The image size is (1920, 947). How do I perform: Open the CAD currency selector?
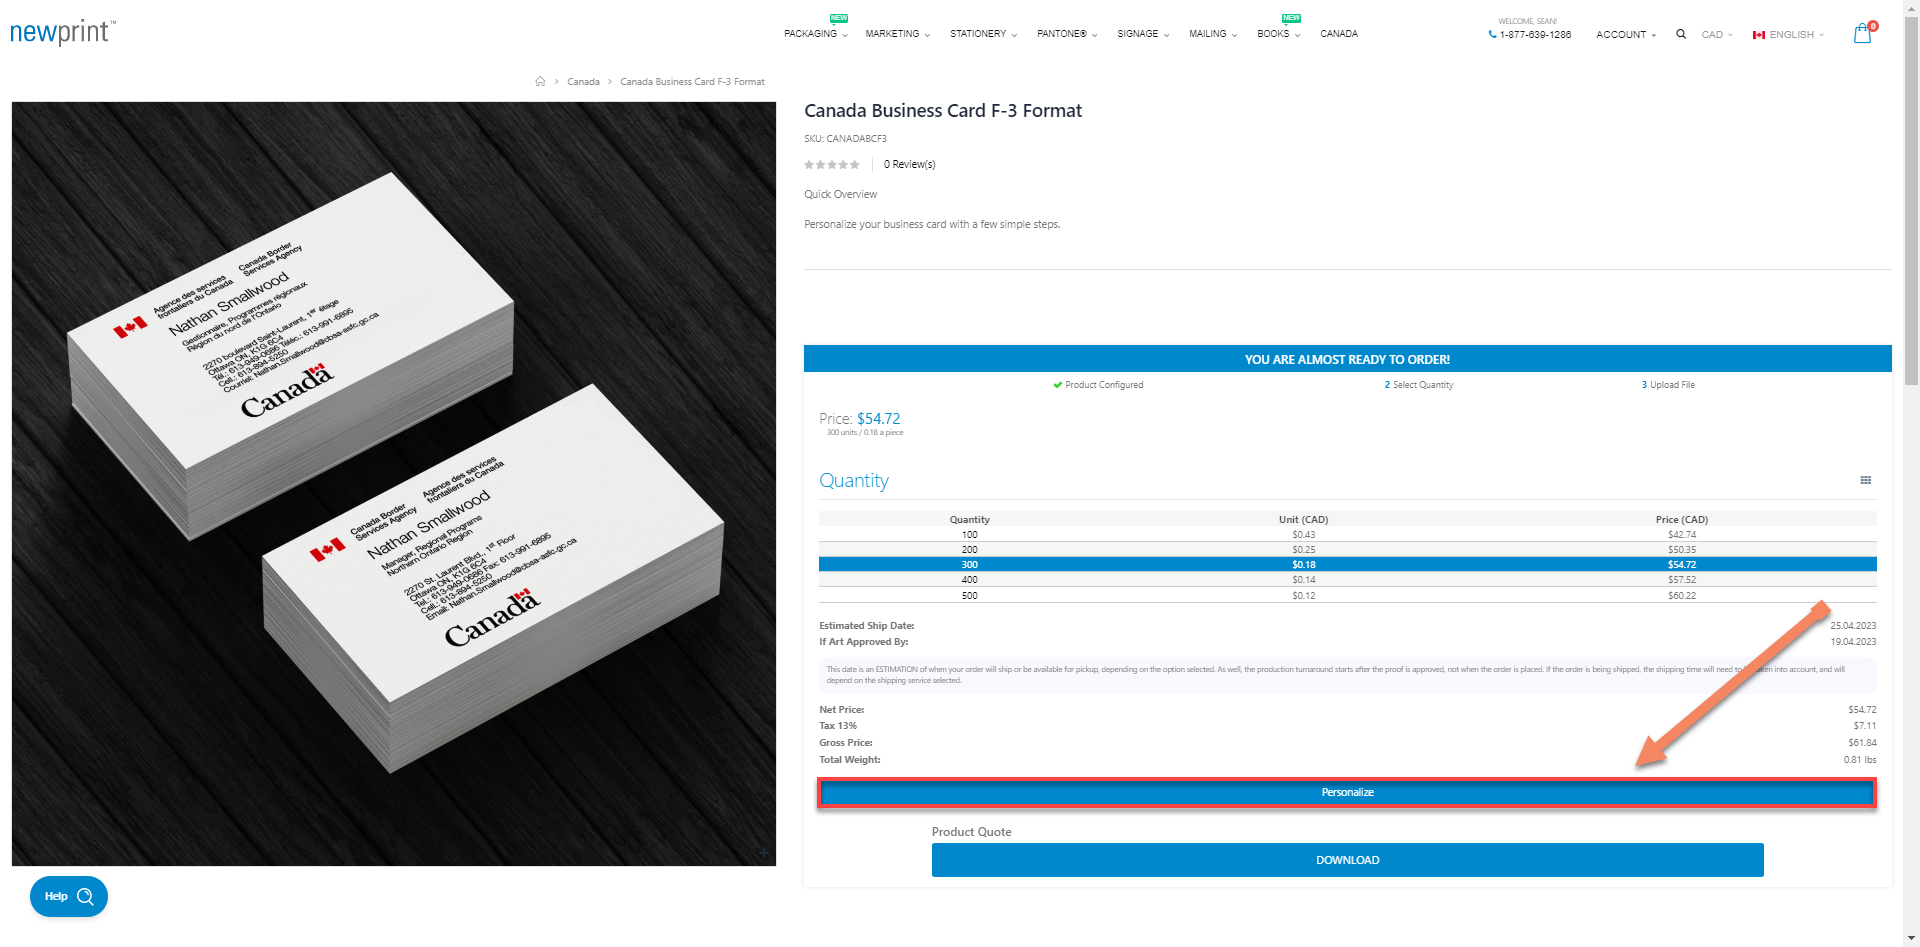(1717, 35)
